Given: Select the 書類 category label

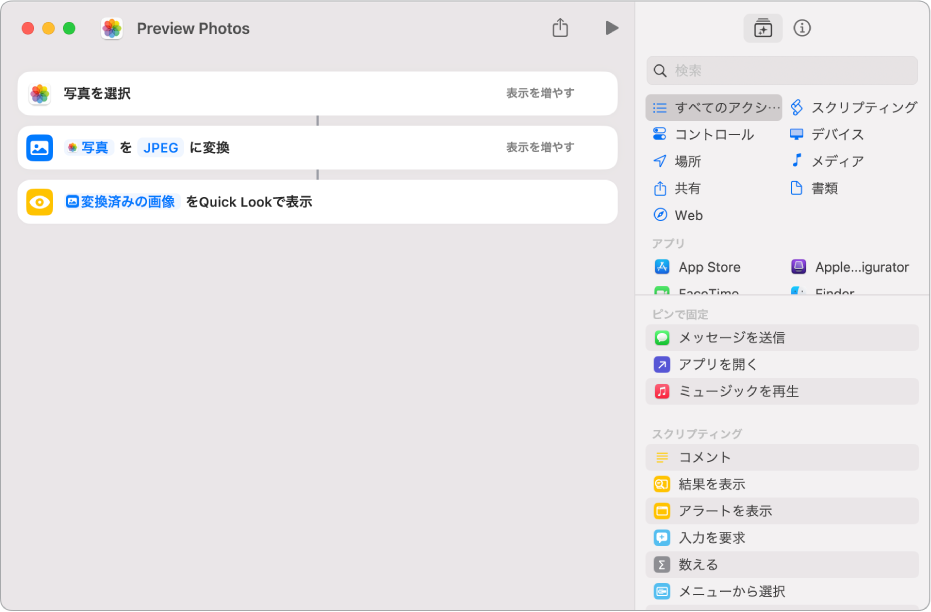Looking at the screenshot, I should (x=824, y=188).
